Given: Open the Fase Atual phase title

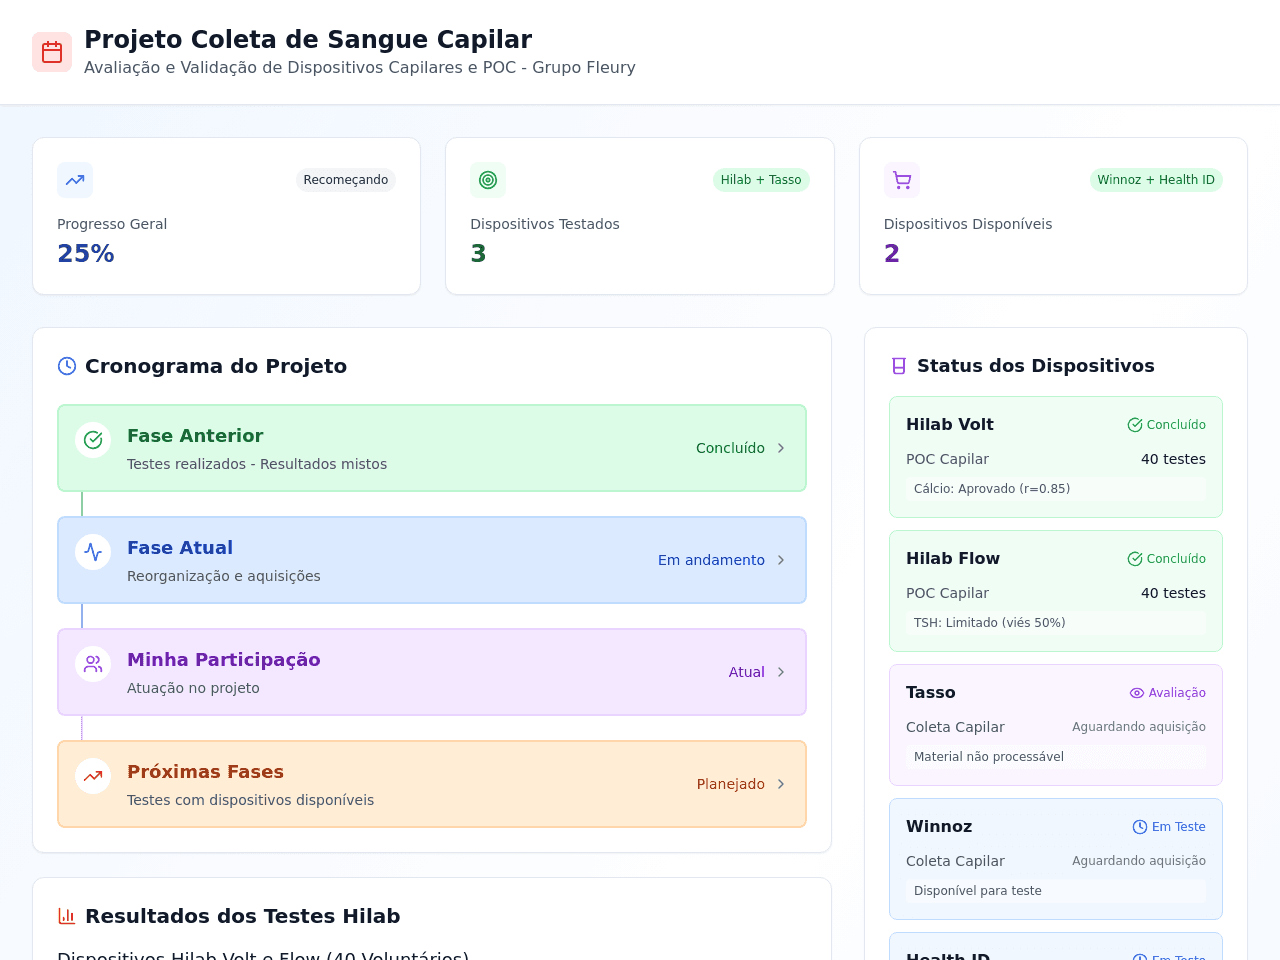Looking at the screenshot, I should click(180, 548).
